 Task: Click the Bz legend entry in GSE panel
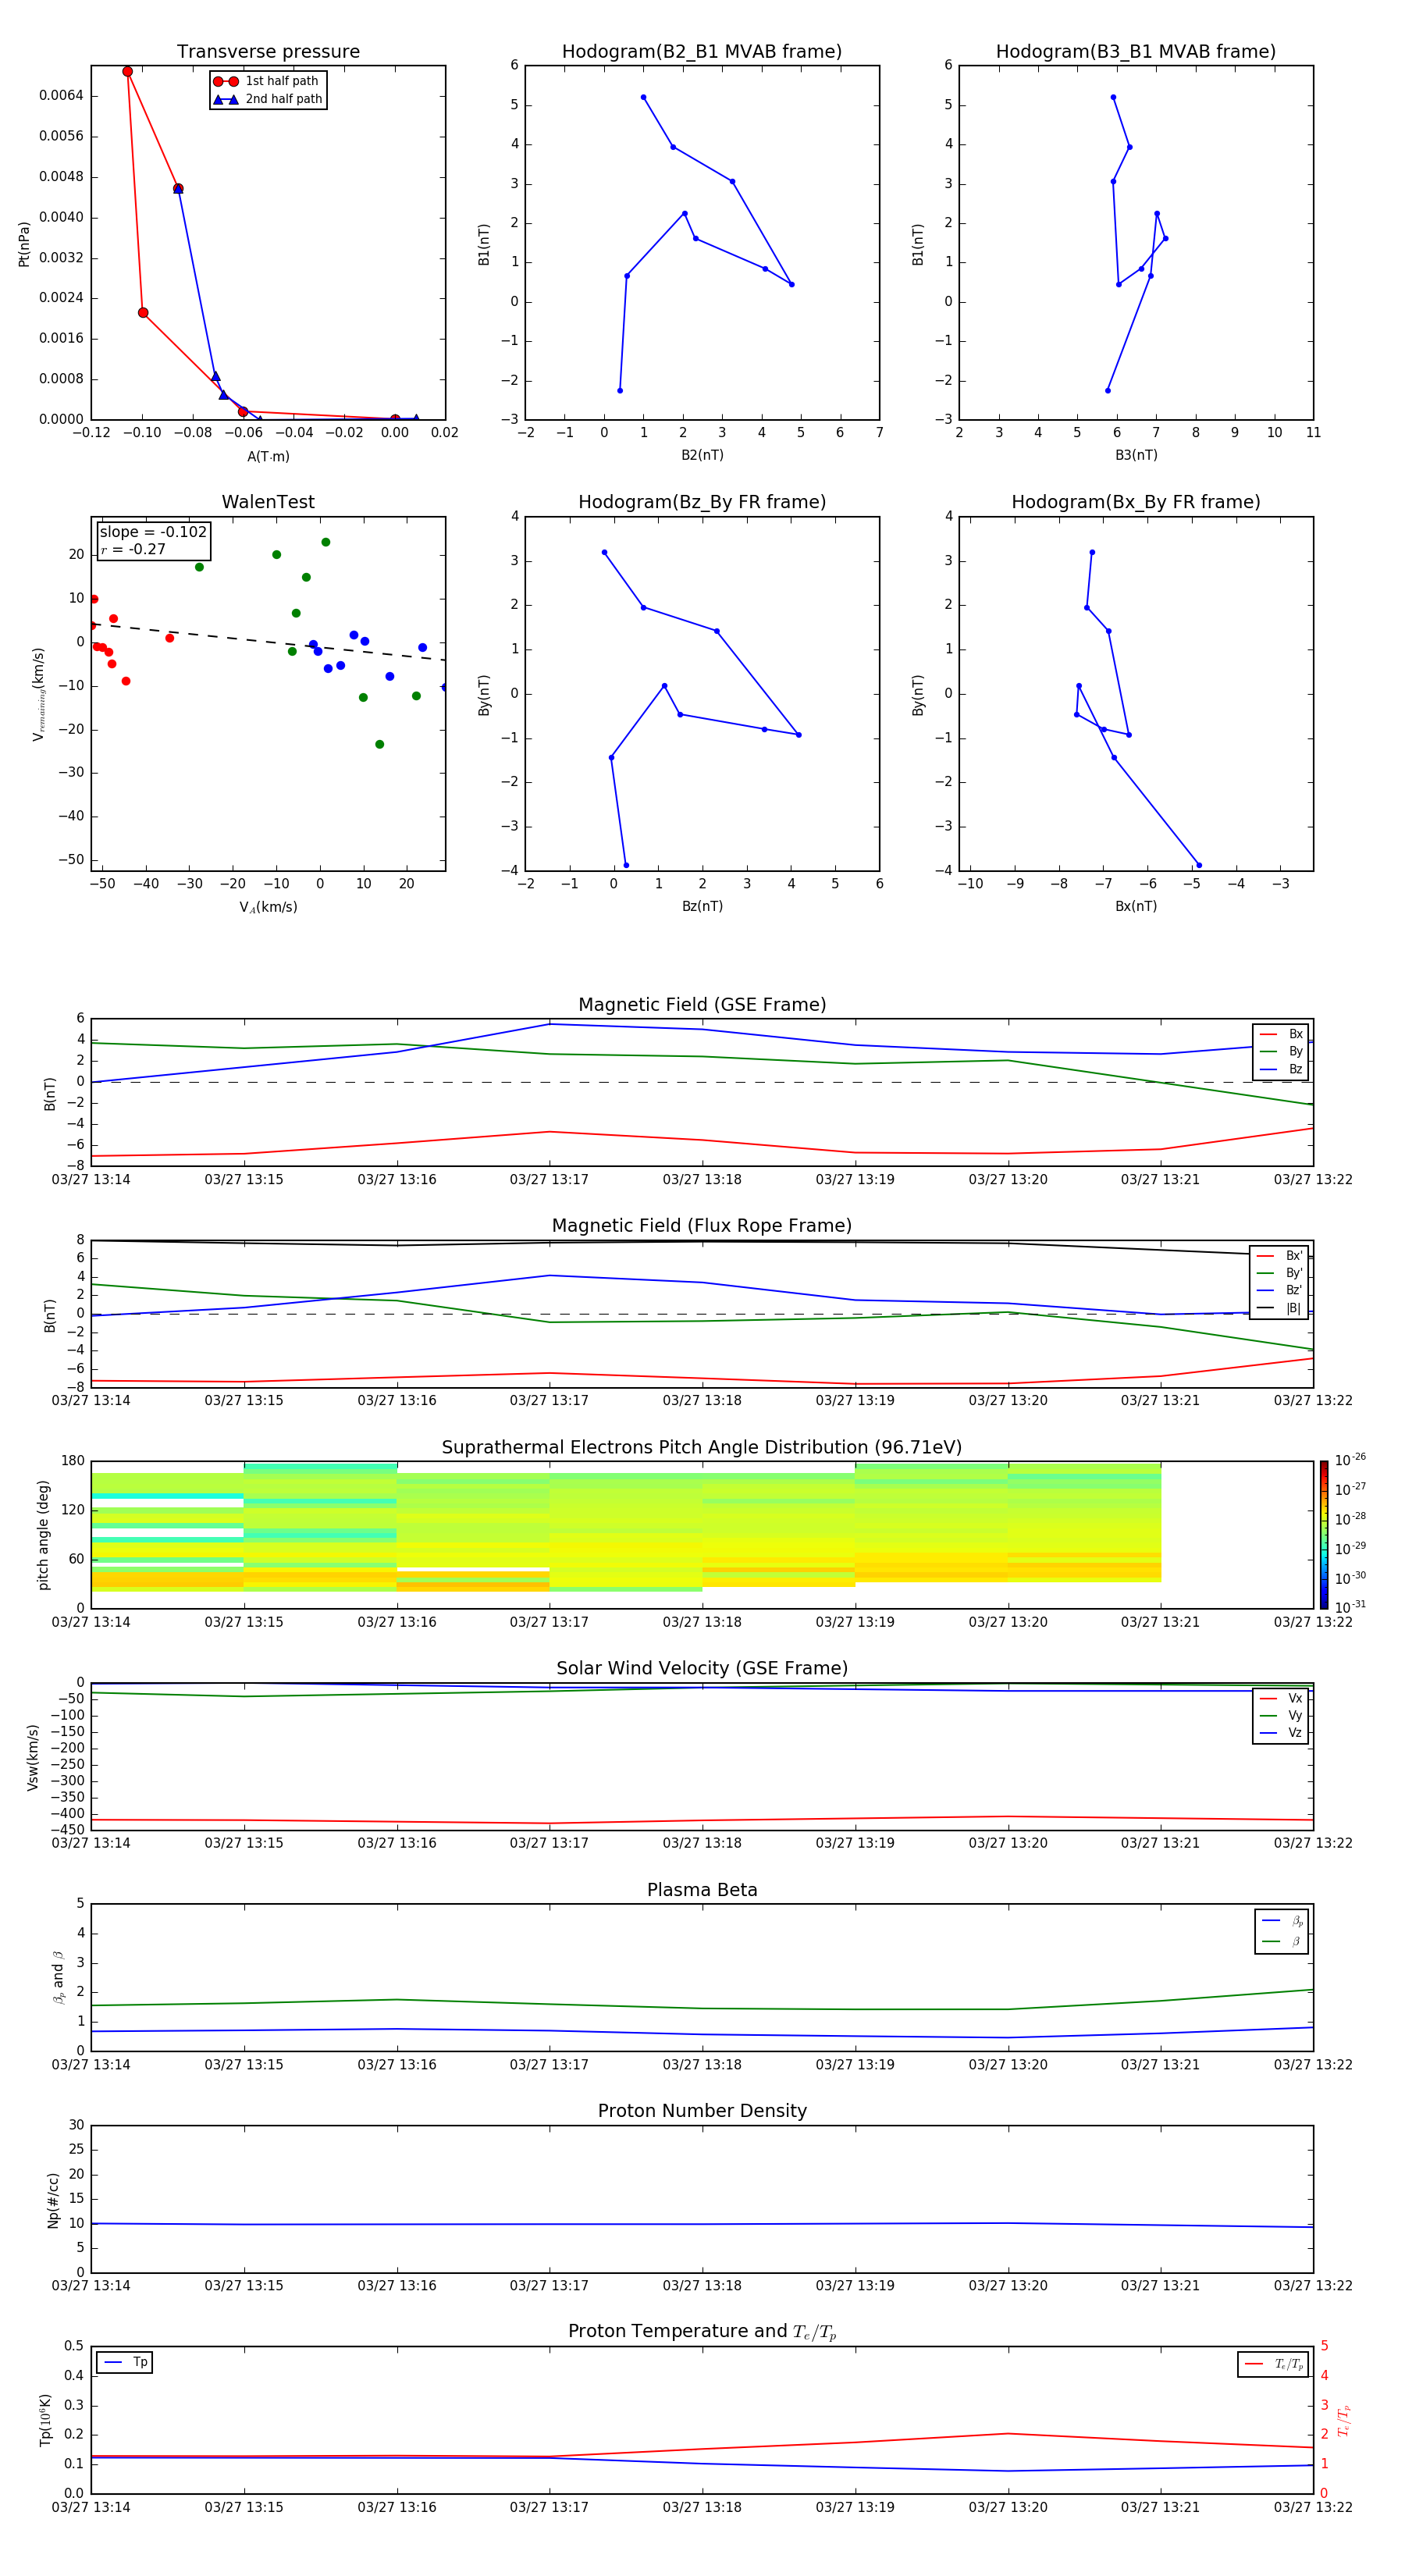coord(1281,1069)
